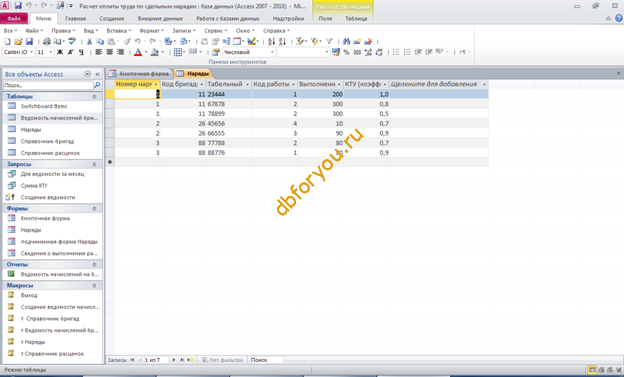Open the font size 11 dropdown
Screen dimensions: 624x377
coord(51,52)
